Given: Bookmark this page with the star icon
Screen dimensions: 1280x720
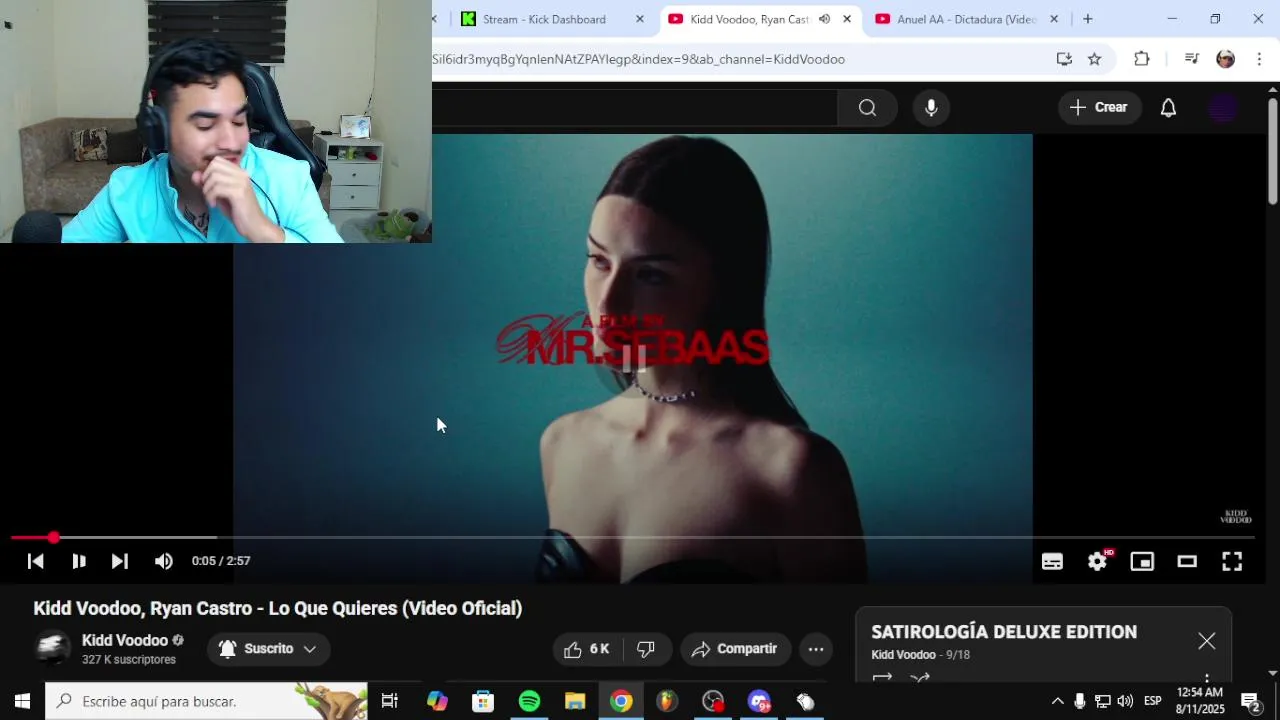Looking at the screenshot, I should click(1095, 59).
